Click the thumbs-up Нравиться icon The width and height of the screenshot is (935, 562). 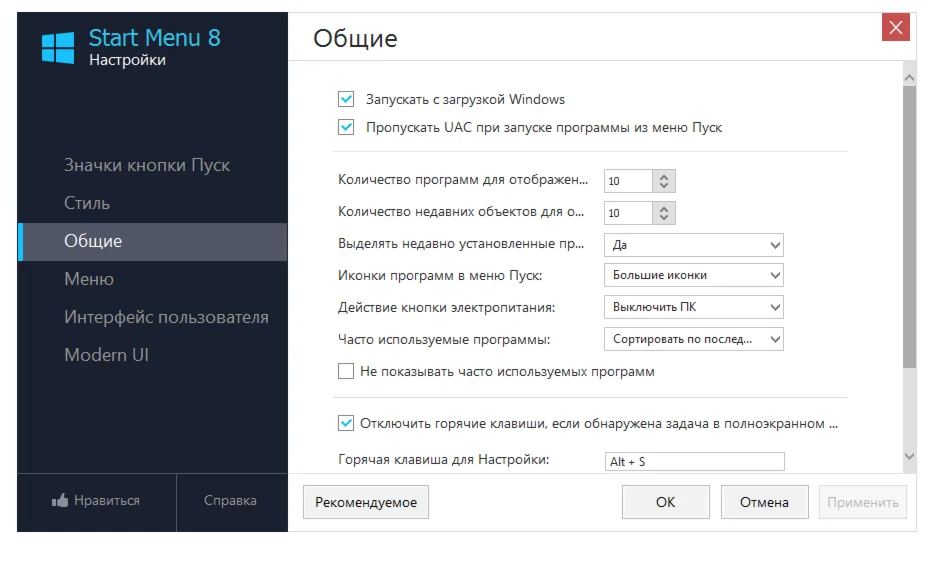pyautogui.click(x=60, y=500)
